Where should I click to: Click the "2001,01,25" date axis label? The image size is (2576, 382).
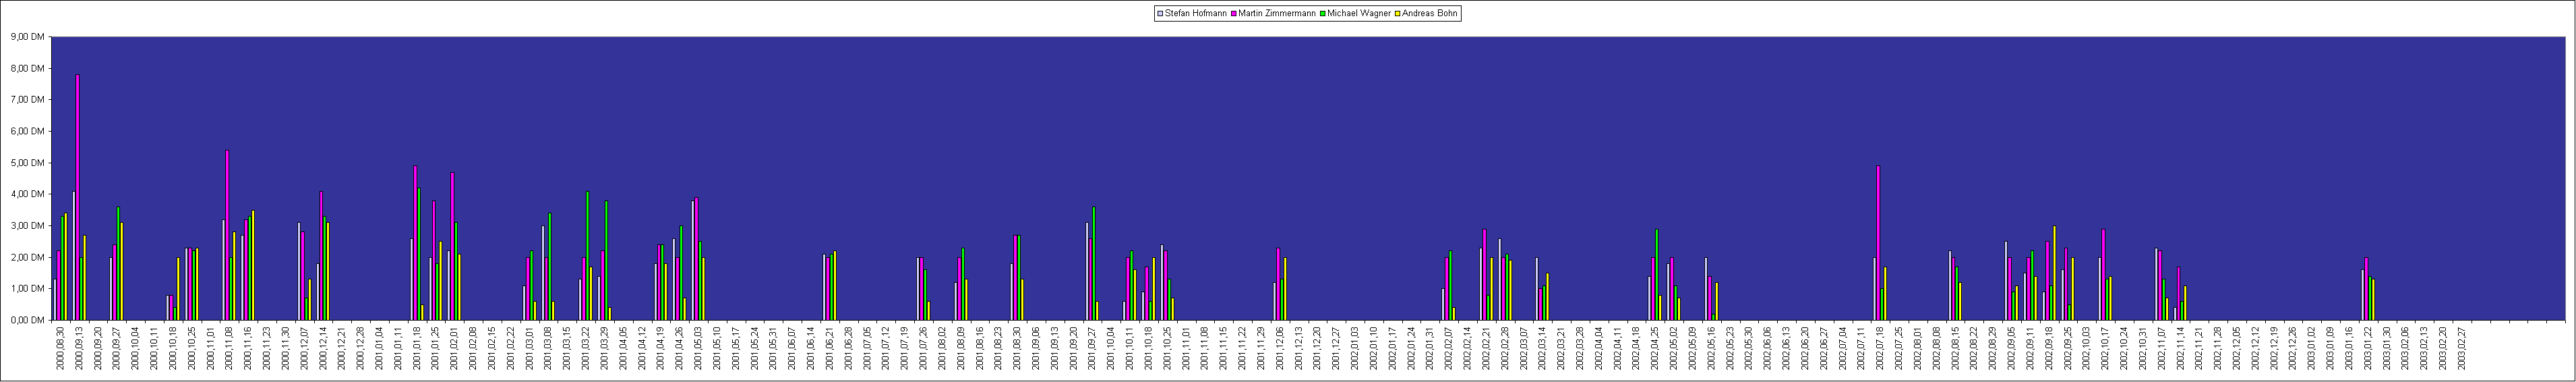tap(436, 348)
